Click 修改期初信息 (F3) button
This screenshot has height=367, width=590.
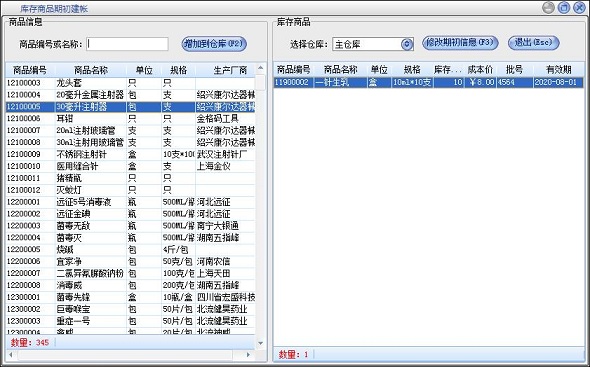coord(460,43)
